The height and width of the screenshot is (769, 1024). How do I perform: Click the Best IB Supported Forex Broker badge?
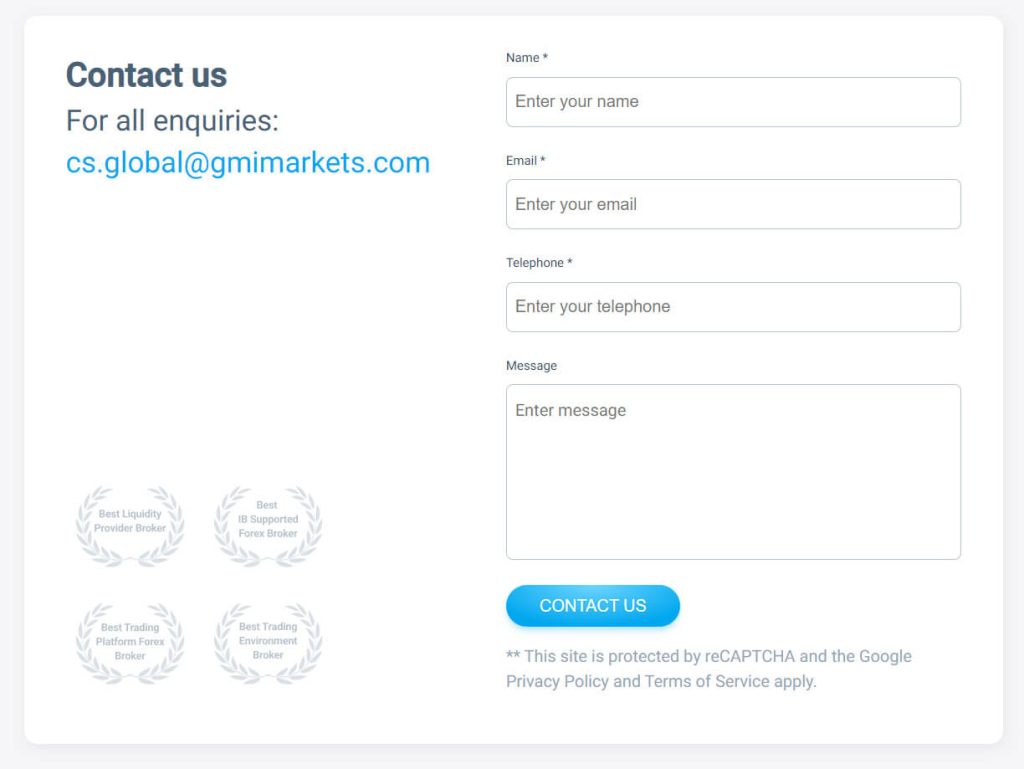[268, 526]
